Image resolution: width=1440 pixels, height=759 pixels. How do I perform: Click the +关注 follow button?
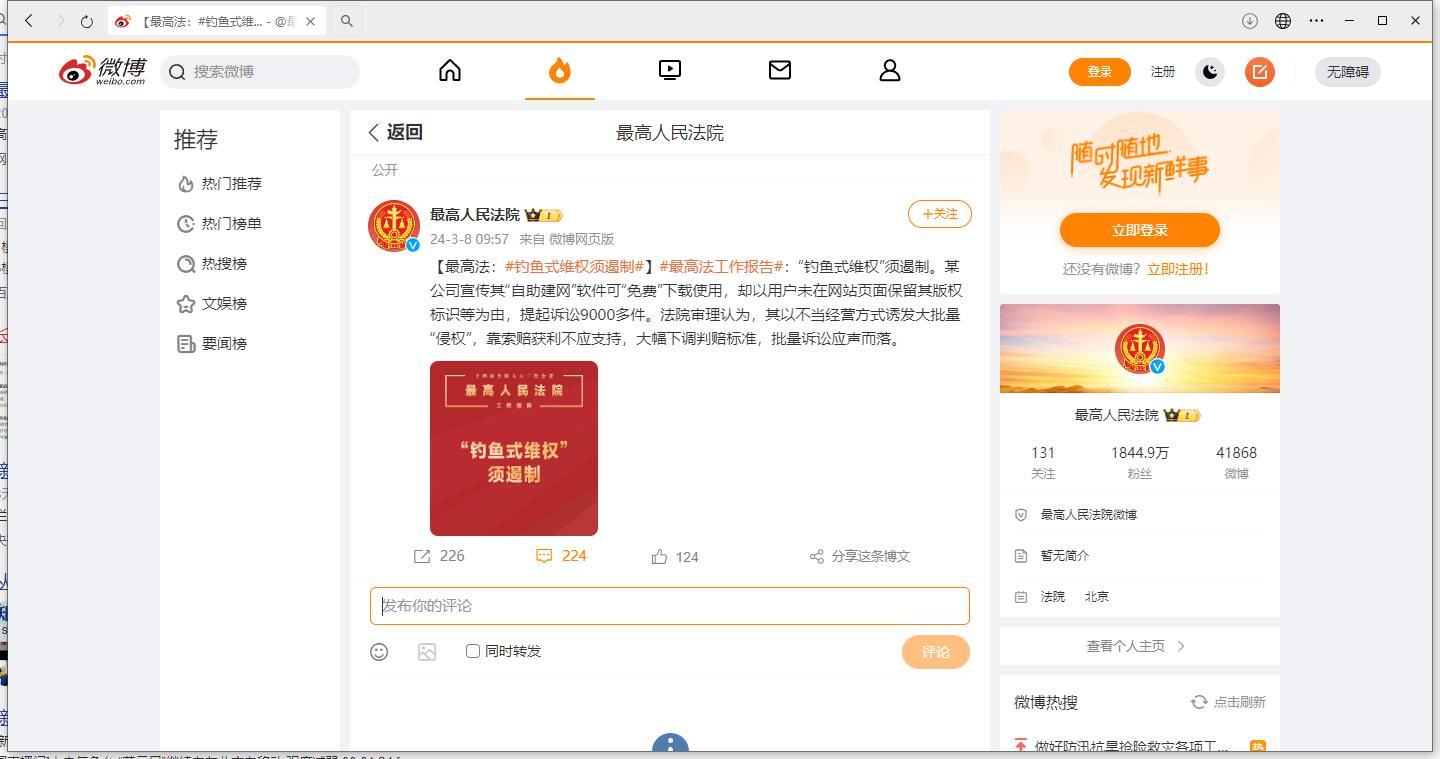(939, 214)
